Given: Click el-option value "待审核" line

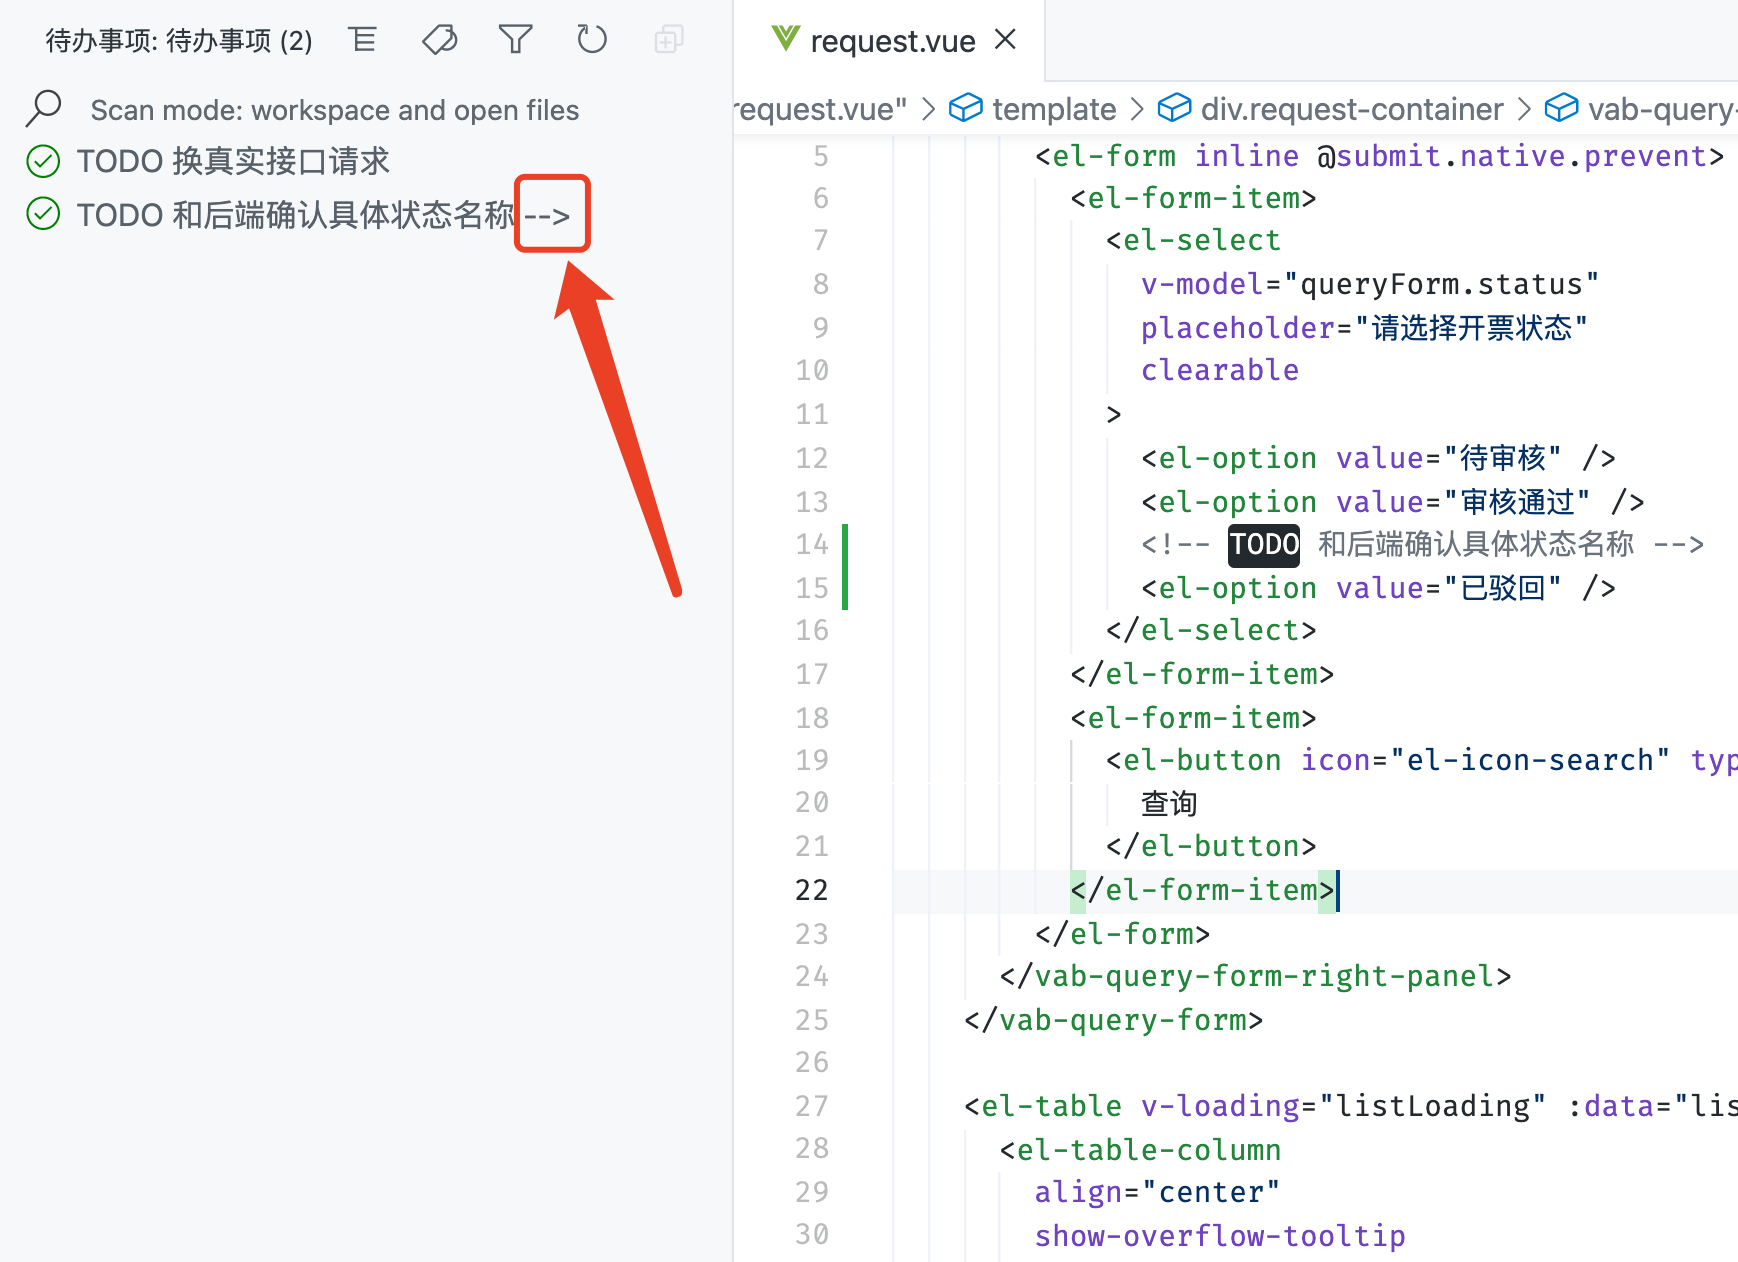Looking at the screenshot, I should click(1379, 458).
